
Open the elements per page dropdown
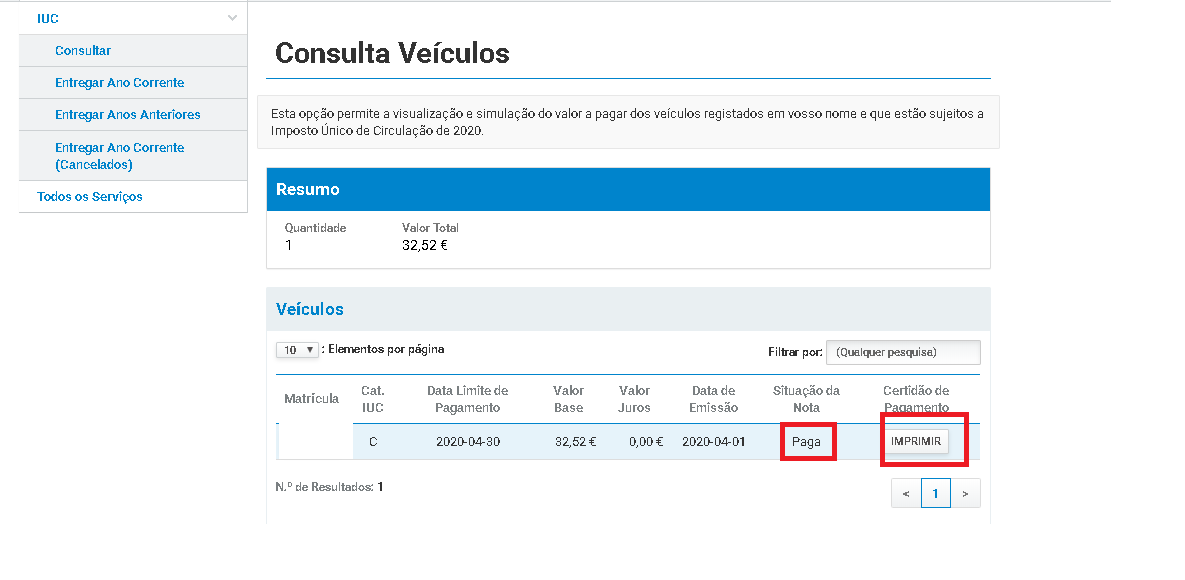(298, 350)
